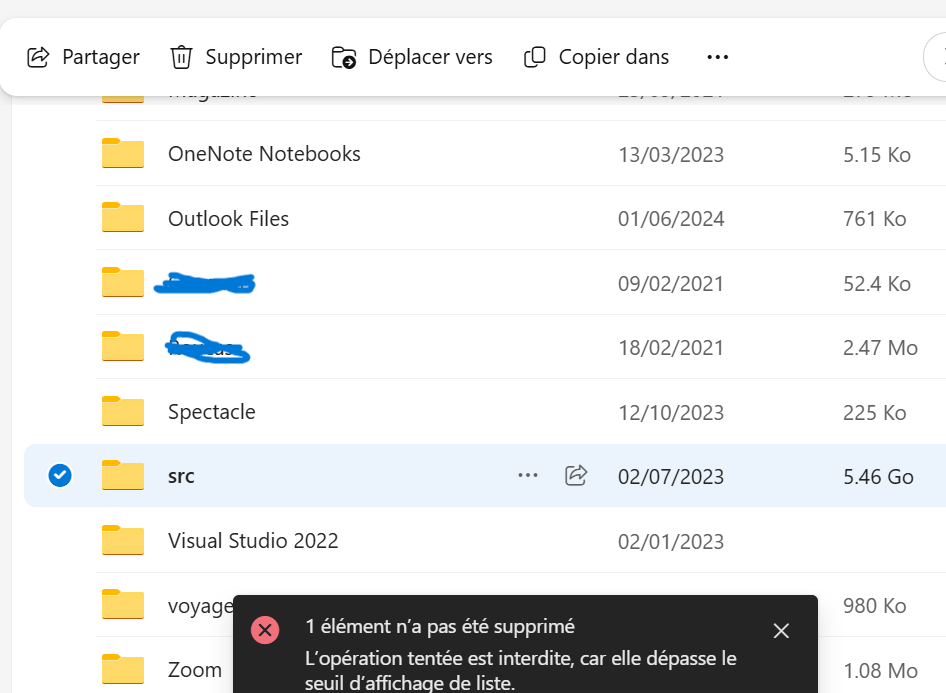Open the src row three-dots actions menu
This screenshot has width=946, height=693.
(528, 476)
